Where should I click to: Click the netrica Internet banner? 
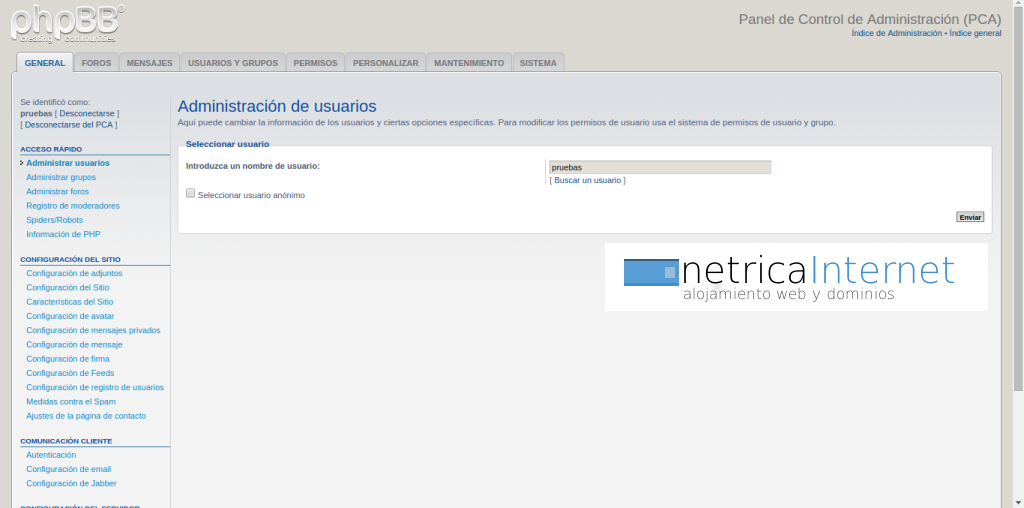pyautogui.click(x=796, y=277)
